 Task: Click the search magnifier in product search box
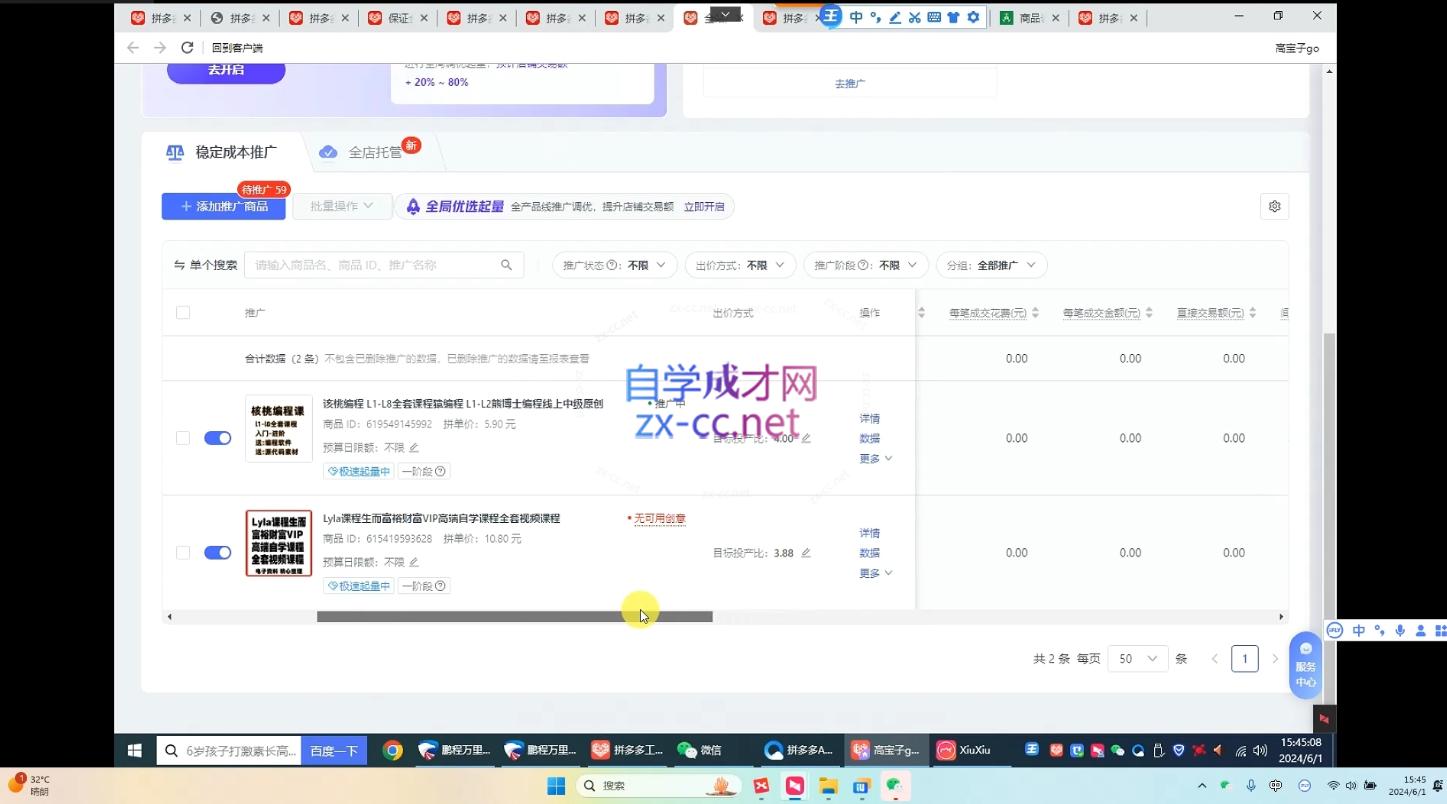pyautogui.click(x=507, y=265)
